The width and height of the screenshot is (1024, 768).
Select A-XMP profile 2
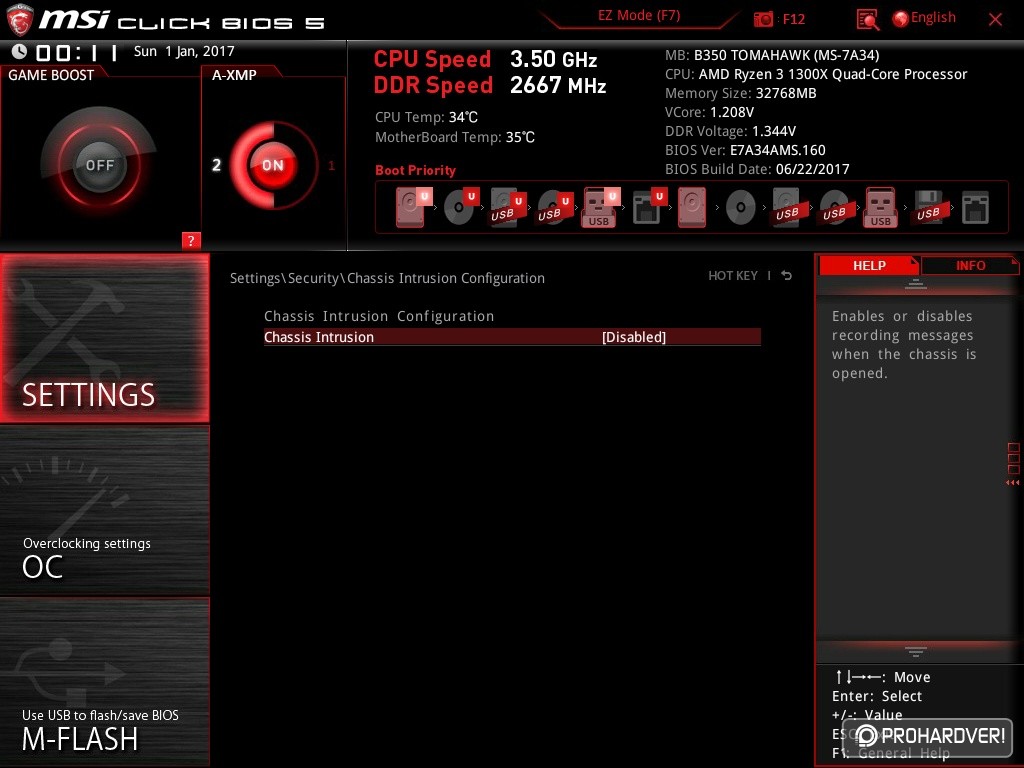[x=216, y=165]
